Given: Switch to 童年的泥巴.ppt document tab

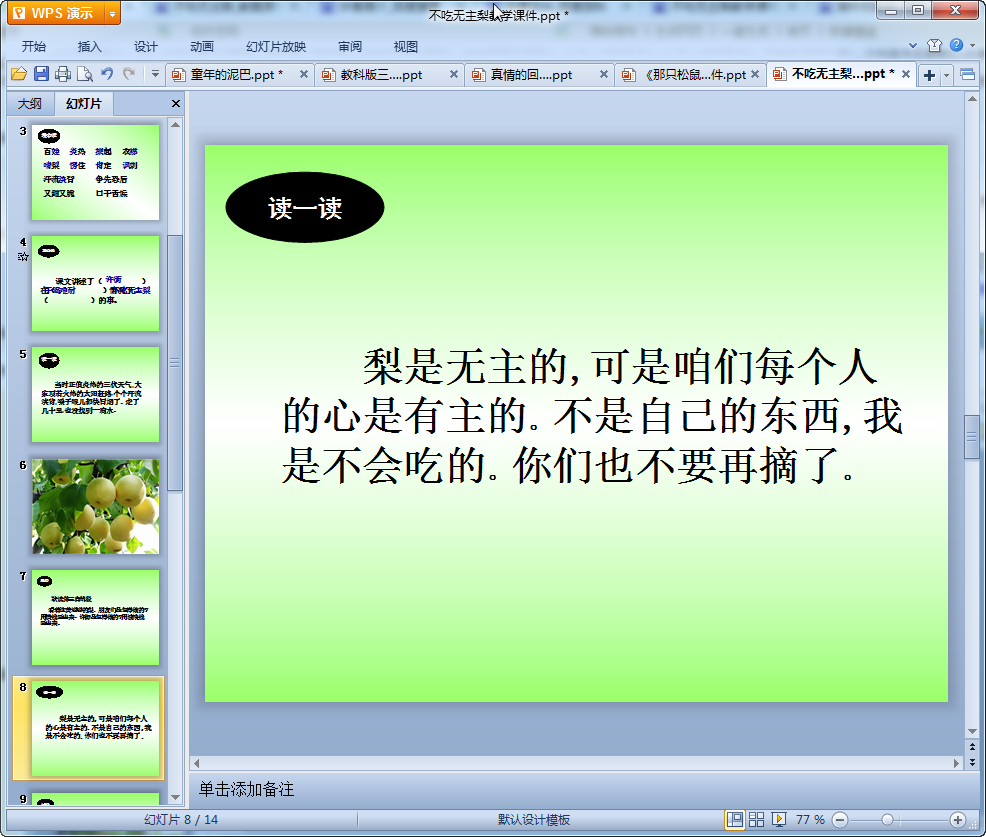Looking at the screenshot, I should [x=236, y=75].
